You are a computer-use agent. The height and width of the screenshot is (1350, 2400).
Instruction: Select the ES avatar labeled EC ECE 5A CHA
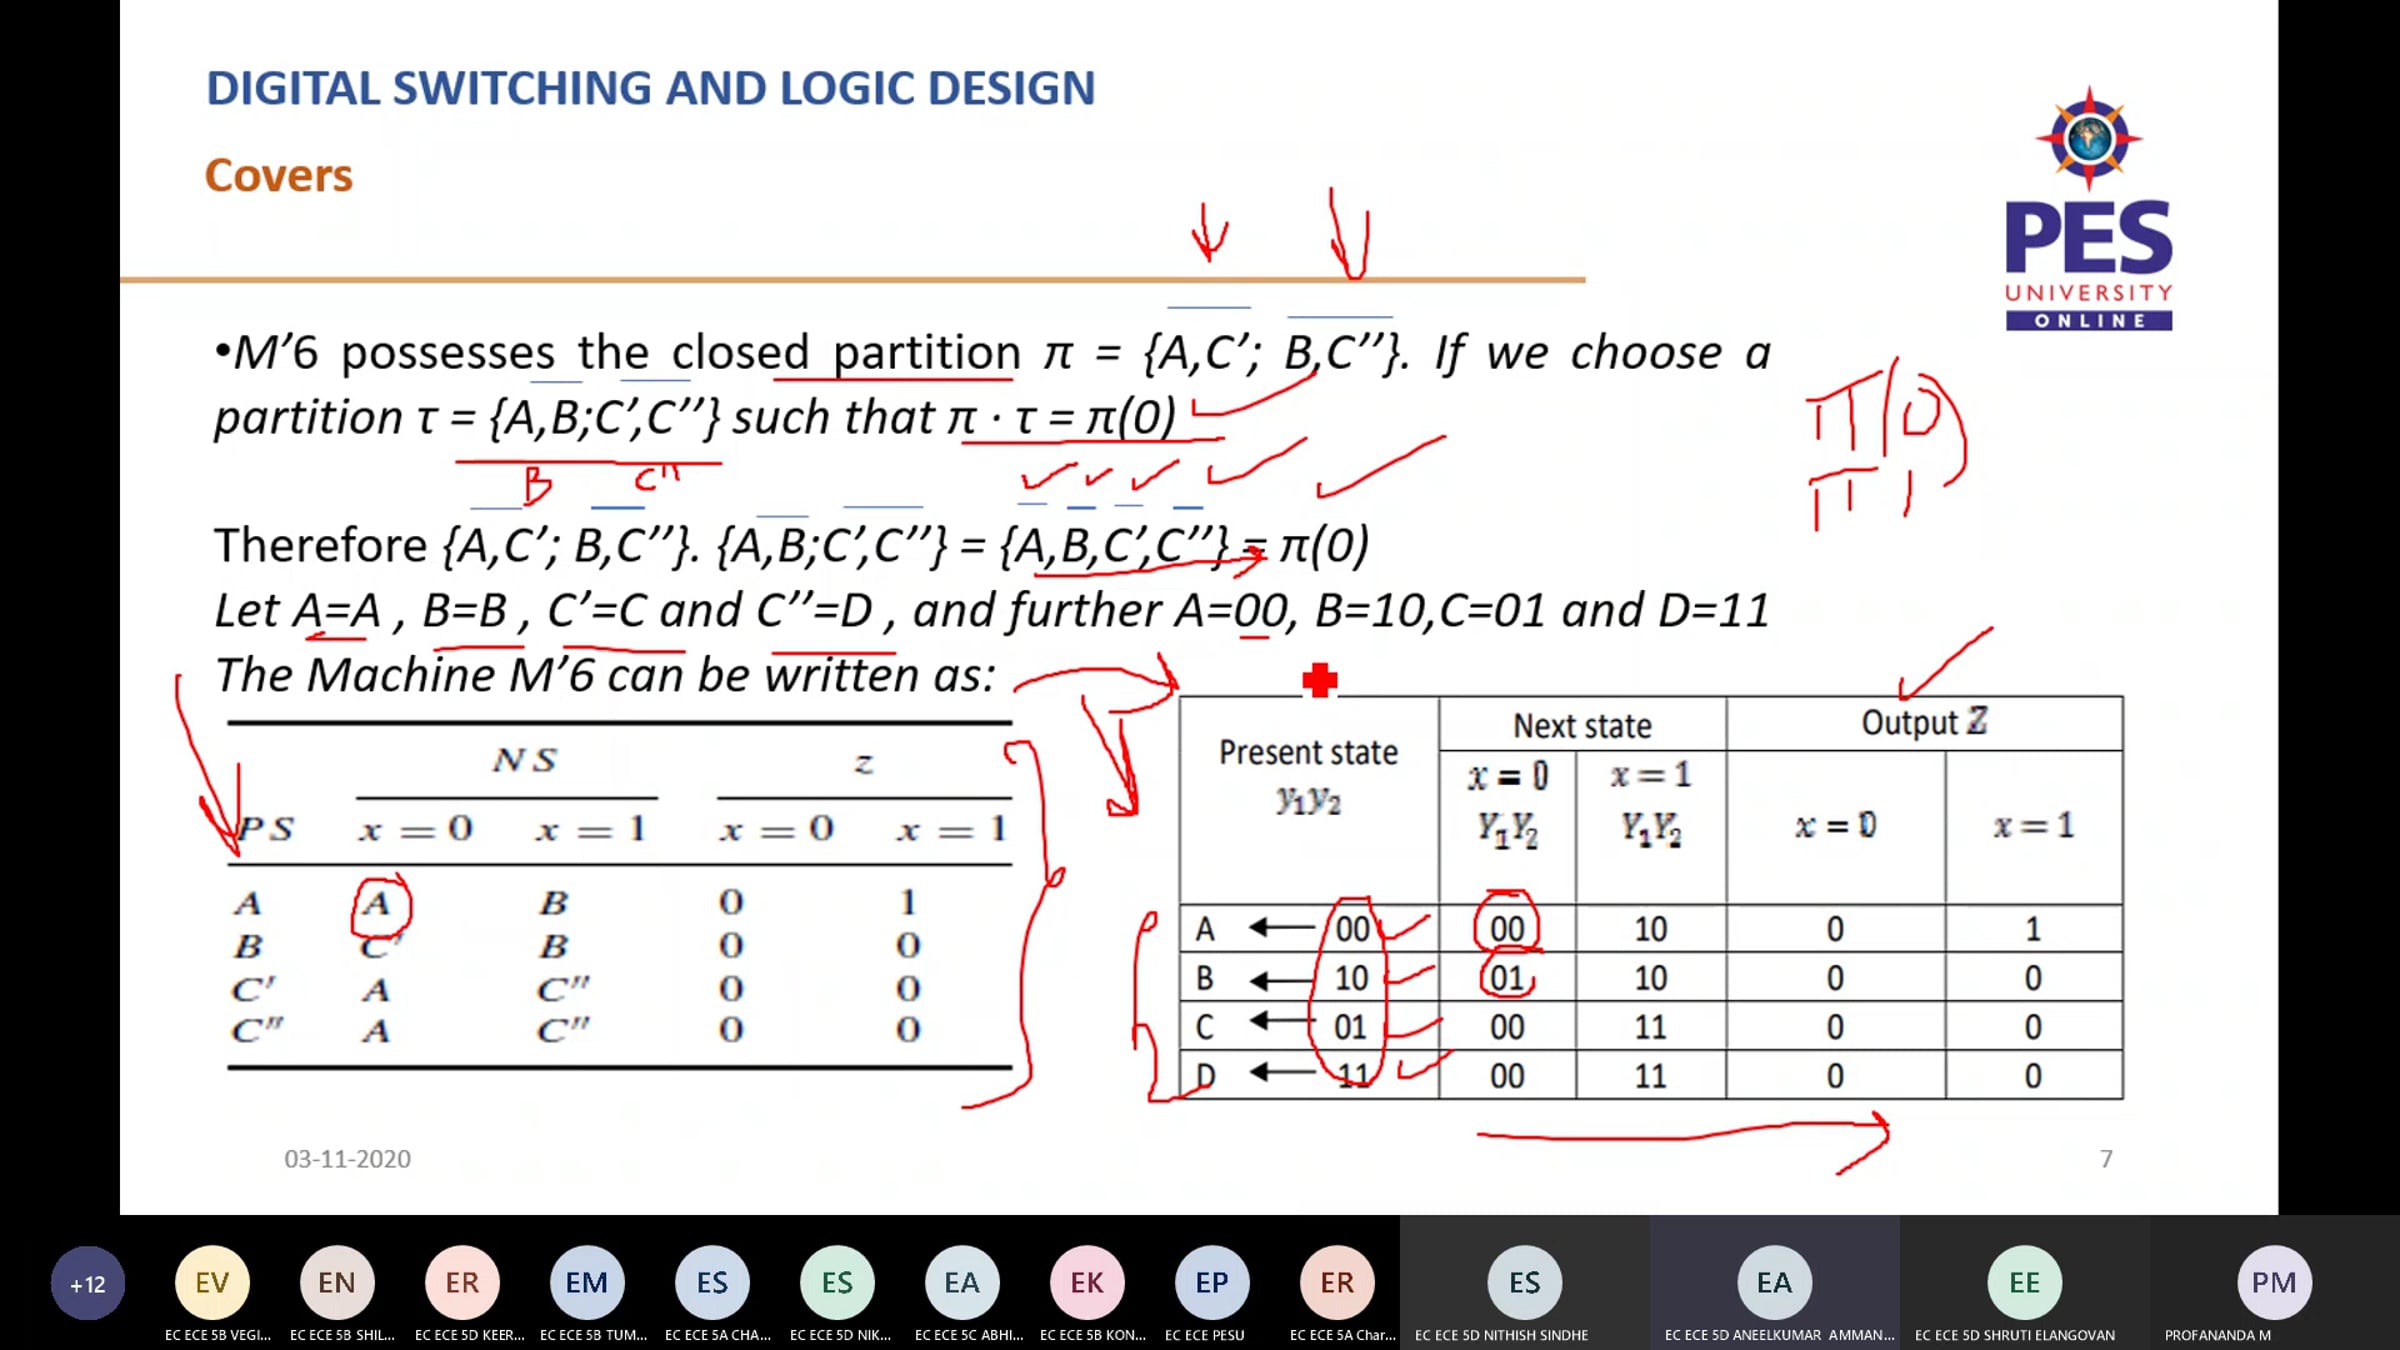point(712,1283)
